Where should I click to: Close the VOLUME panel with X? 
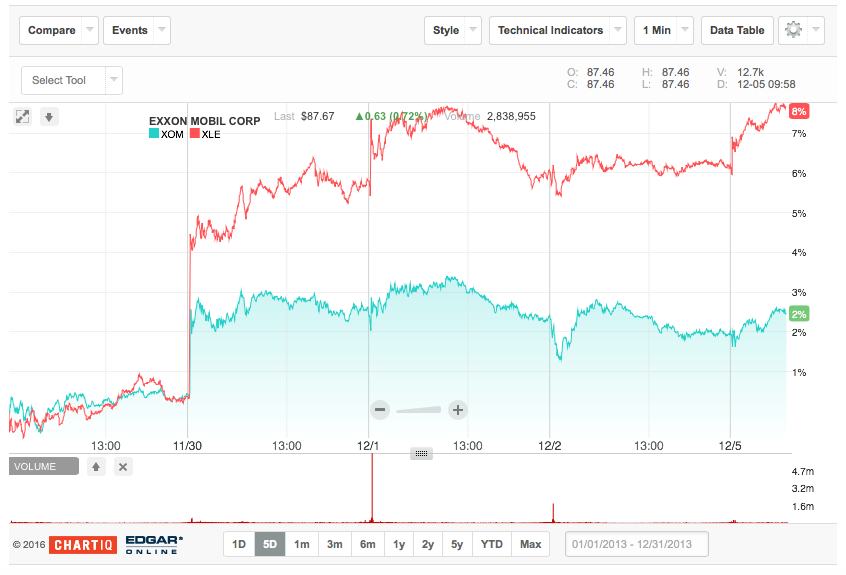coord(123,467)
